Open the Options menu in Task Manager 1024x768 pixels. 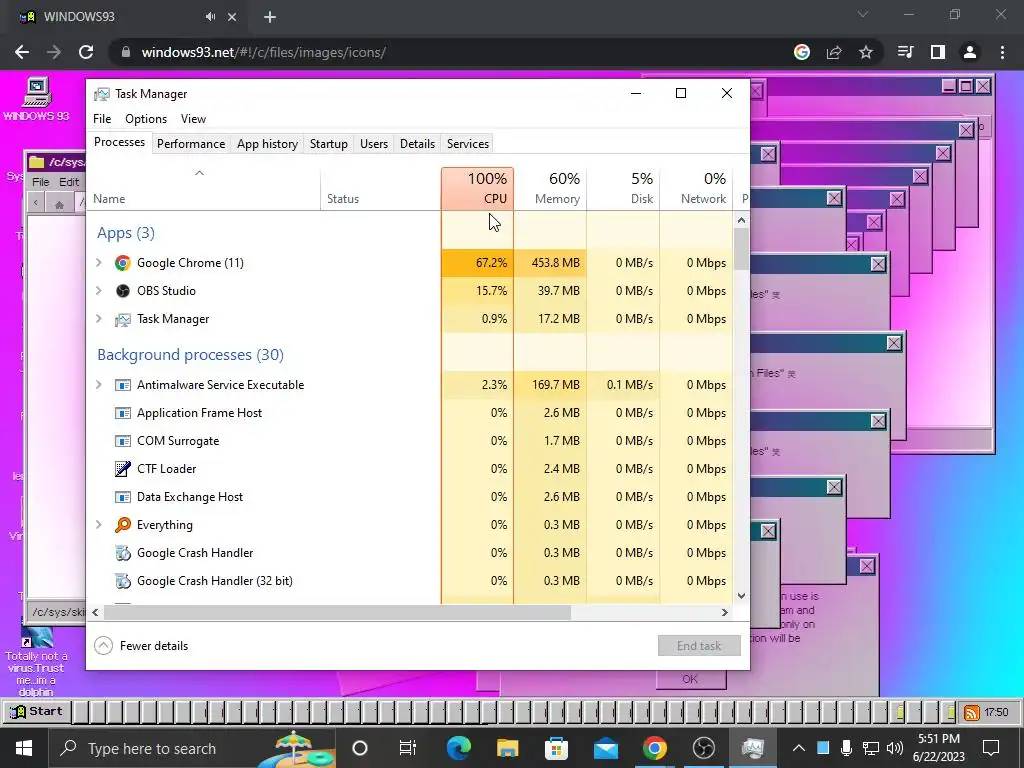point(146,119)
